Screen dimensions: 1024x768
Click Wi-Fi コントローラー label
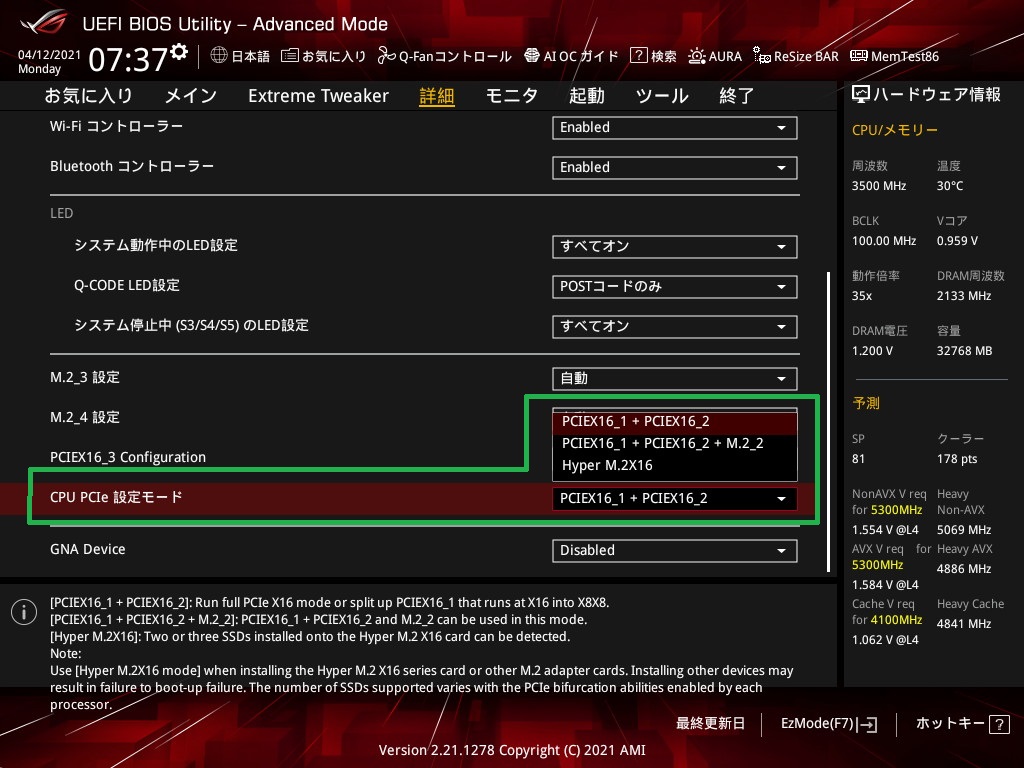(116, 126)
